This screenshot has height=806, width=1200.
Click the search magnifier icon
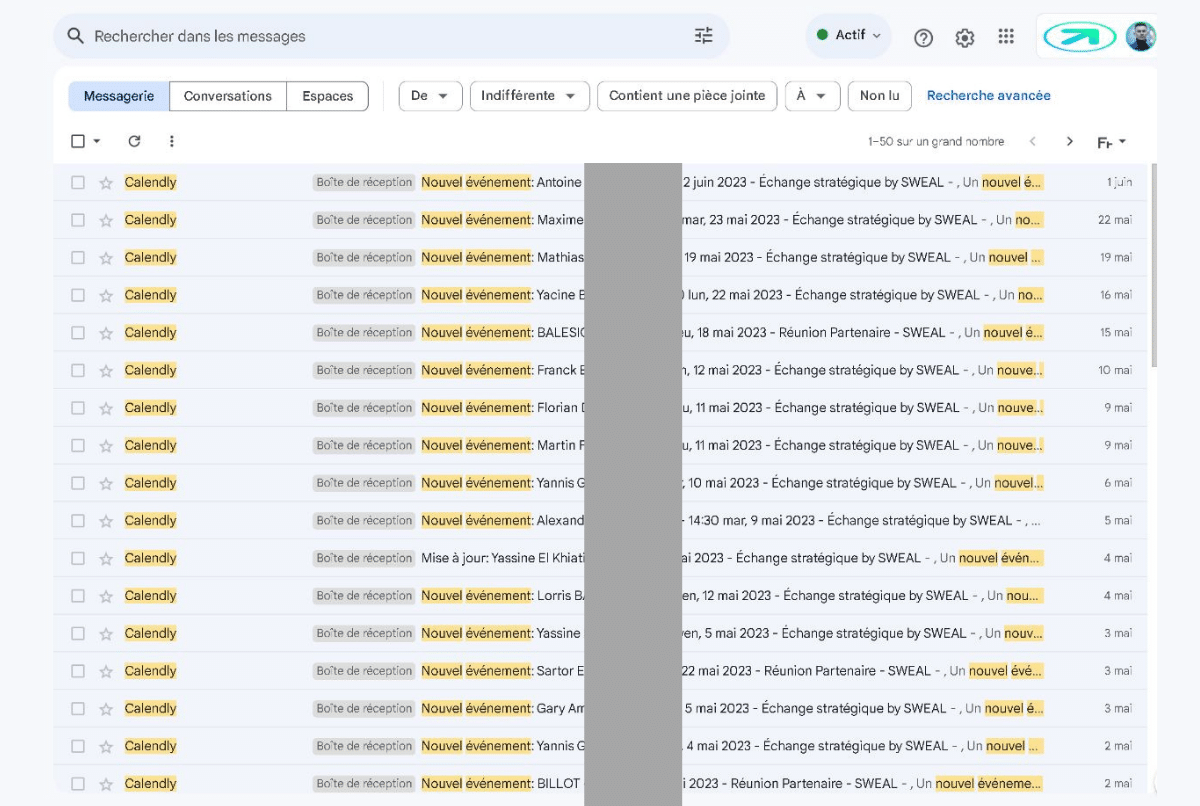coord(75,36)
